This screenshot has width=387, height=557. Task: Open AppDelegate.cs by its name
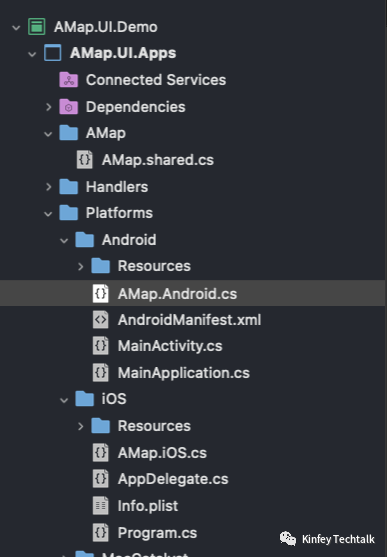(x=173, y=479)
